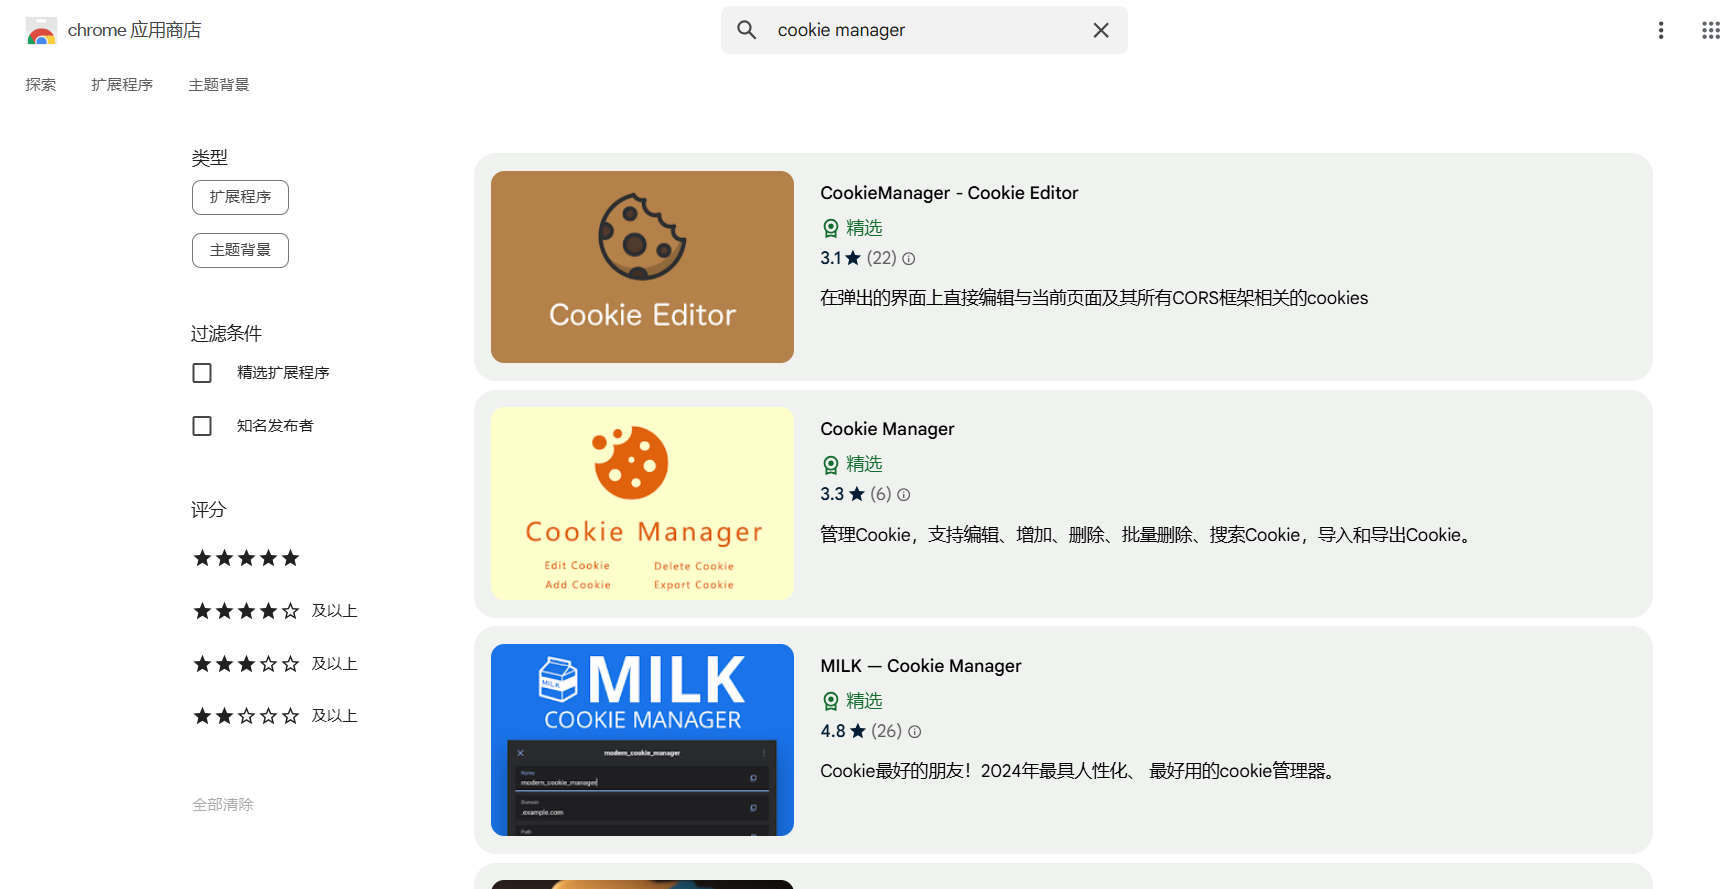Click the featured badge icon for Cookie Manager
1722x889 pixels.
point(831,464)
